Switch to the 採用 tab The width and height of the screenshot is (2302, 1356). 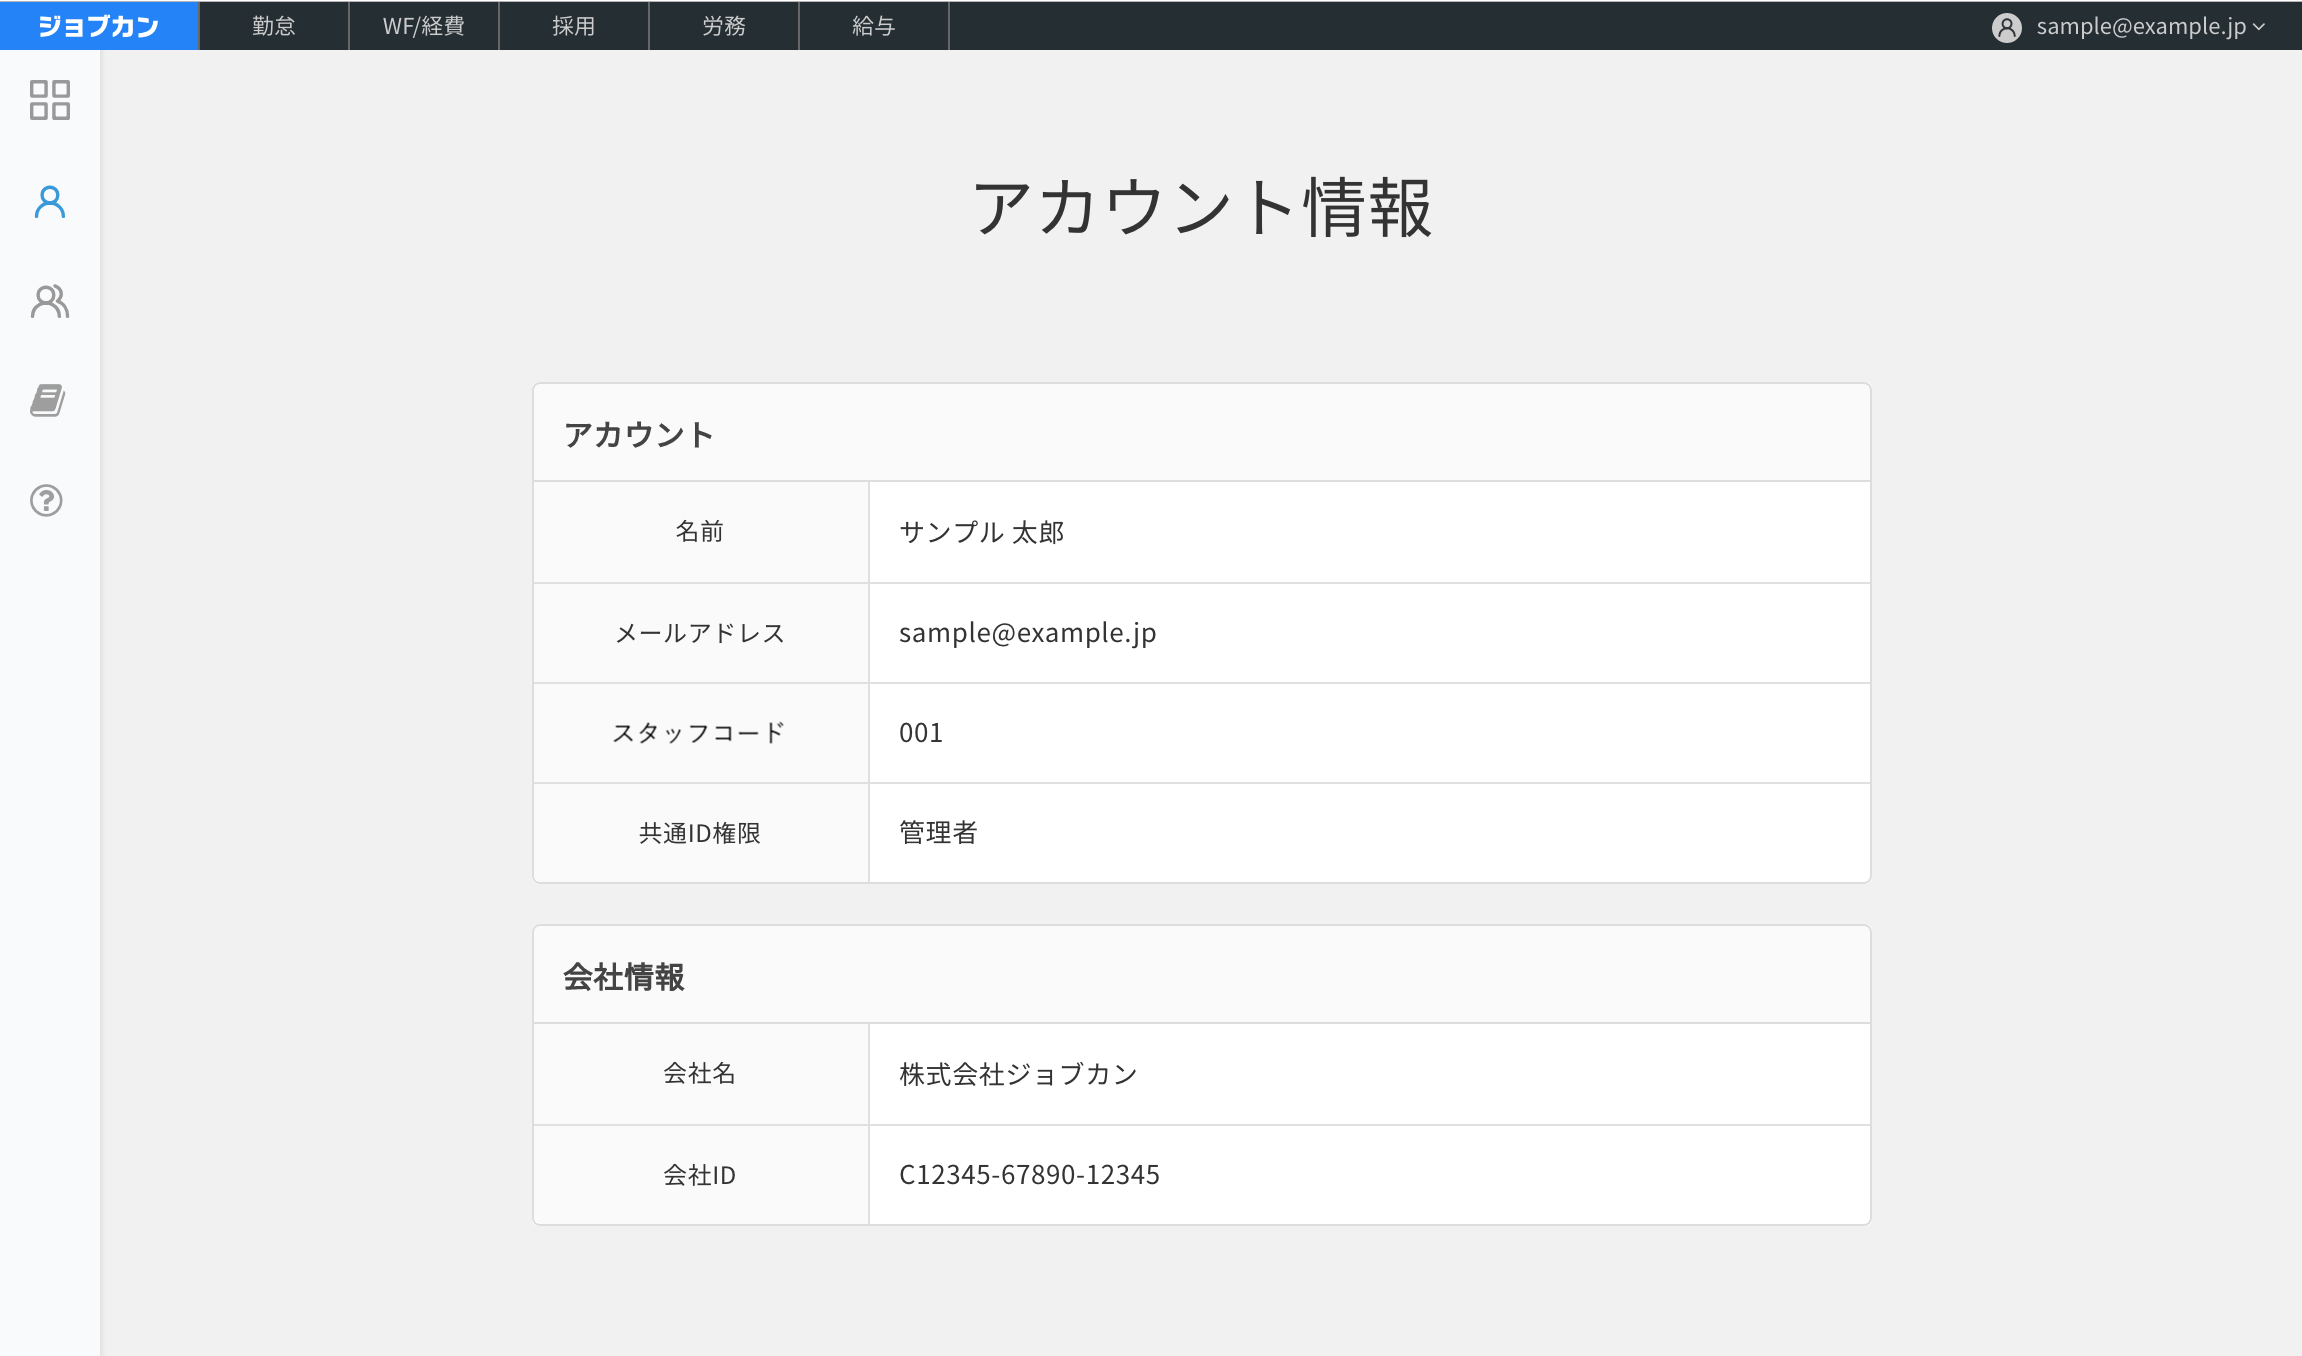[x=574, y=25]
